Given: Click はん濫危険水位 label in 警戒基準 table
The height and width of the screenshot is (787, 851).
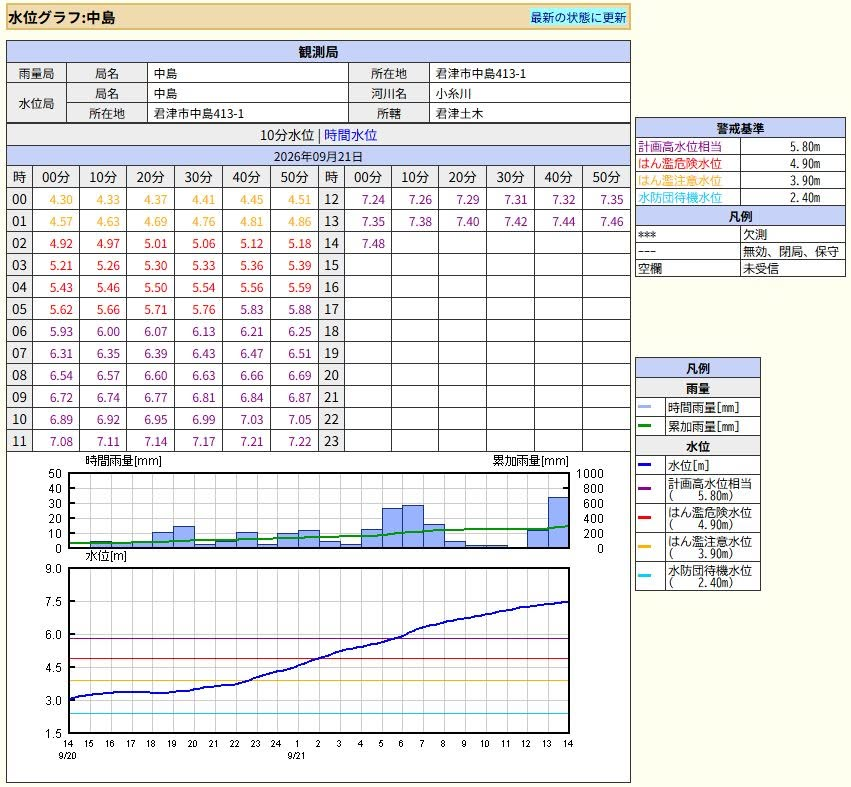Looking at the screenshot, I should coord(680,163).
